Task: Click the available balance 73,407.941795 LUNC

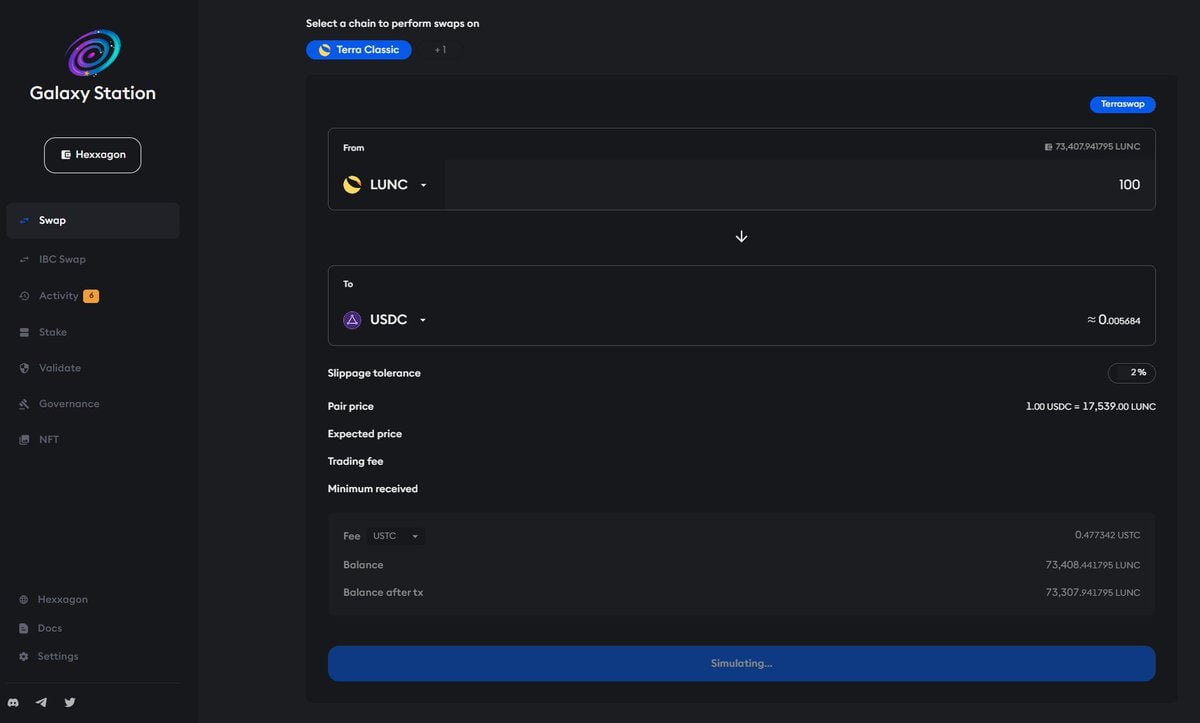Action: coord(1092,147)
